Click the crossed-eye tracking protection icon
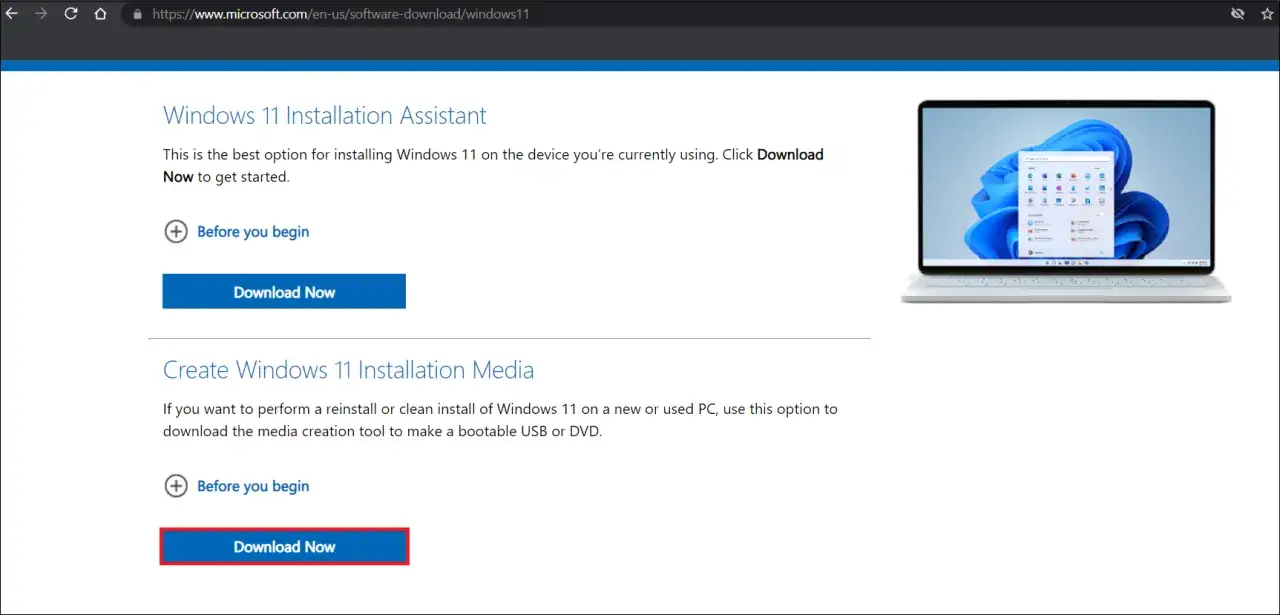The image size is (1280, 615). [1237, 15]
